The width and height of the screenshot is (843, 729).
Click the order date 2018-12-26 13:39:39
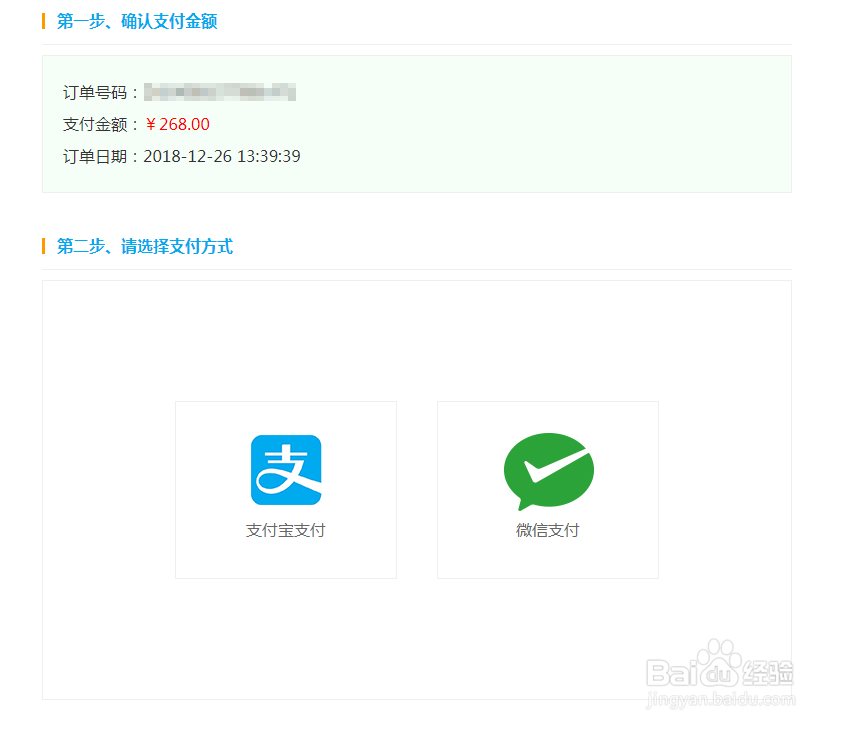coord(222,156)
